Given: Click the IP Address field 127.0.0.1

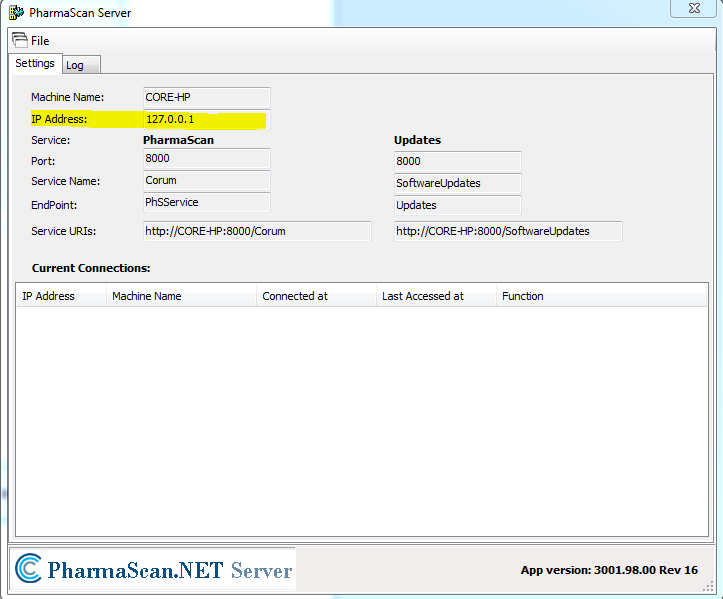Looking at the screenshot, I should (x=206, y=120).
